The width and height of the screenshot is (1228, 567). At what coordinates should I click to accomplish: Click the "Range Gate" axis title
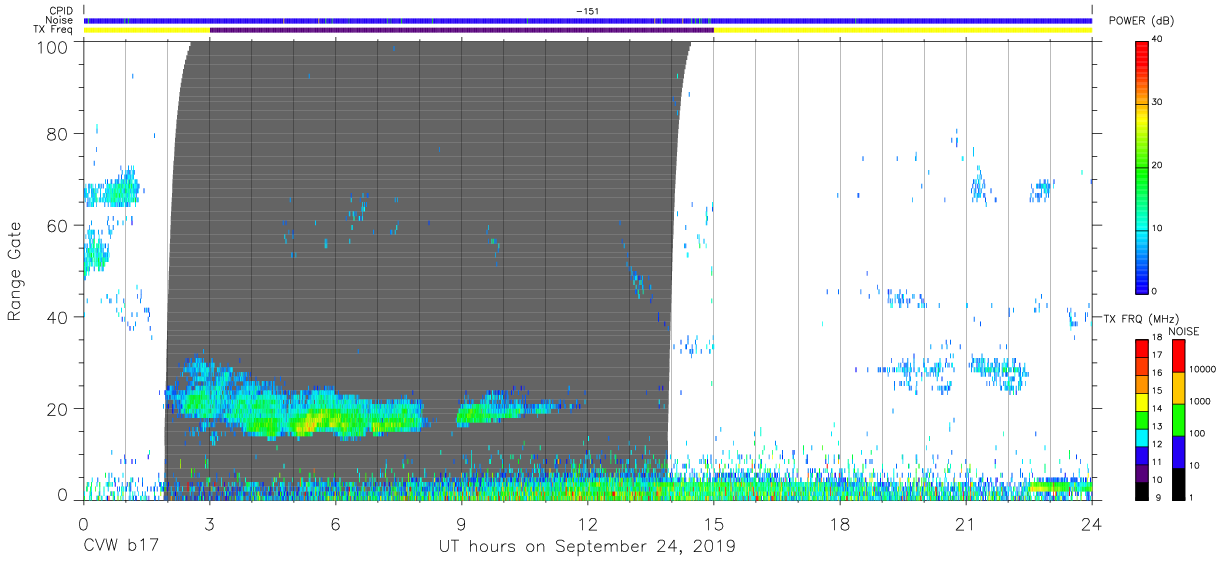15,271
